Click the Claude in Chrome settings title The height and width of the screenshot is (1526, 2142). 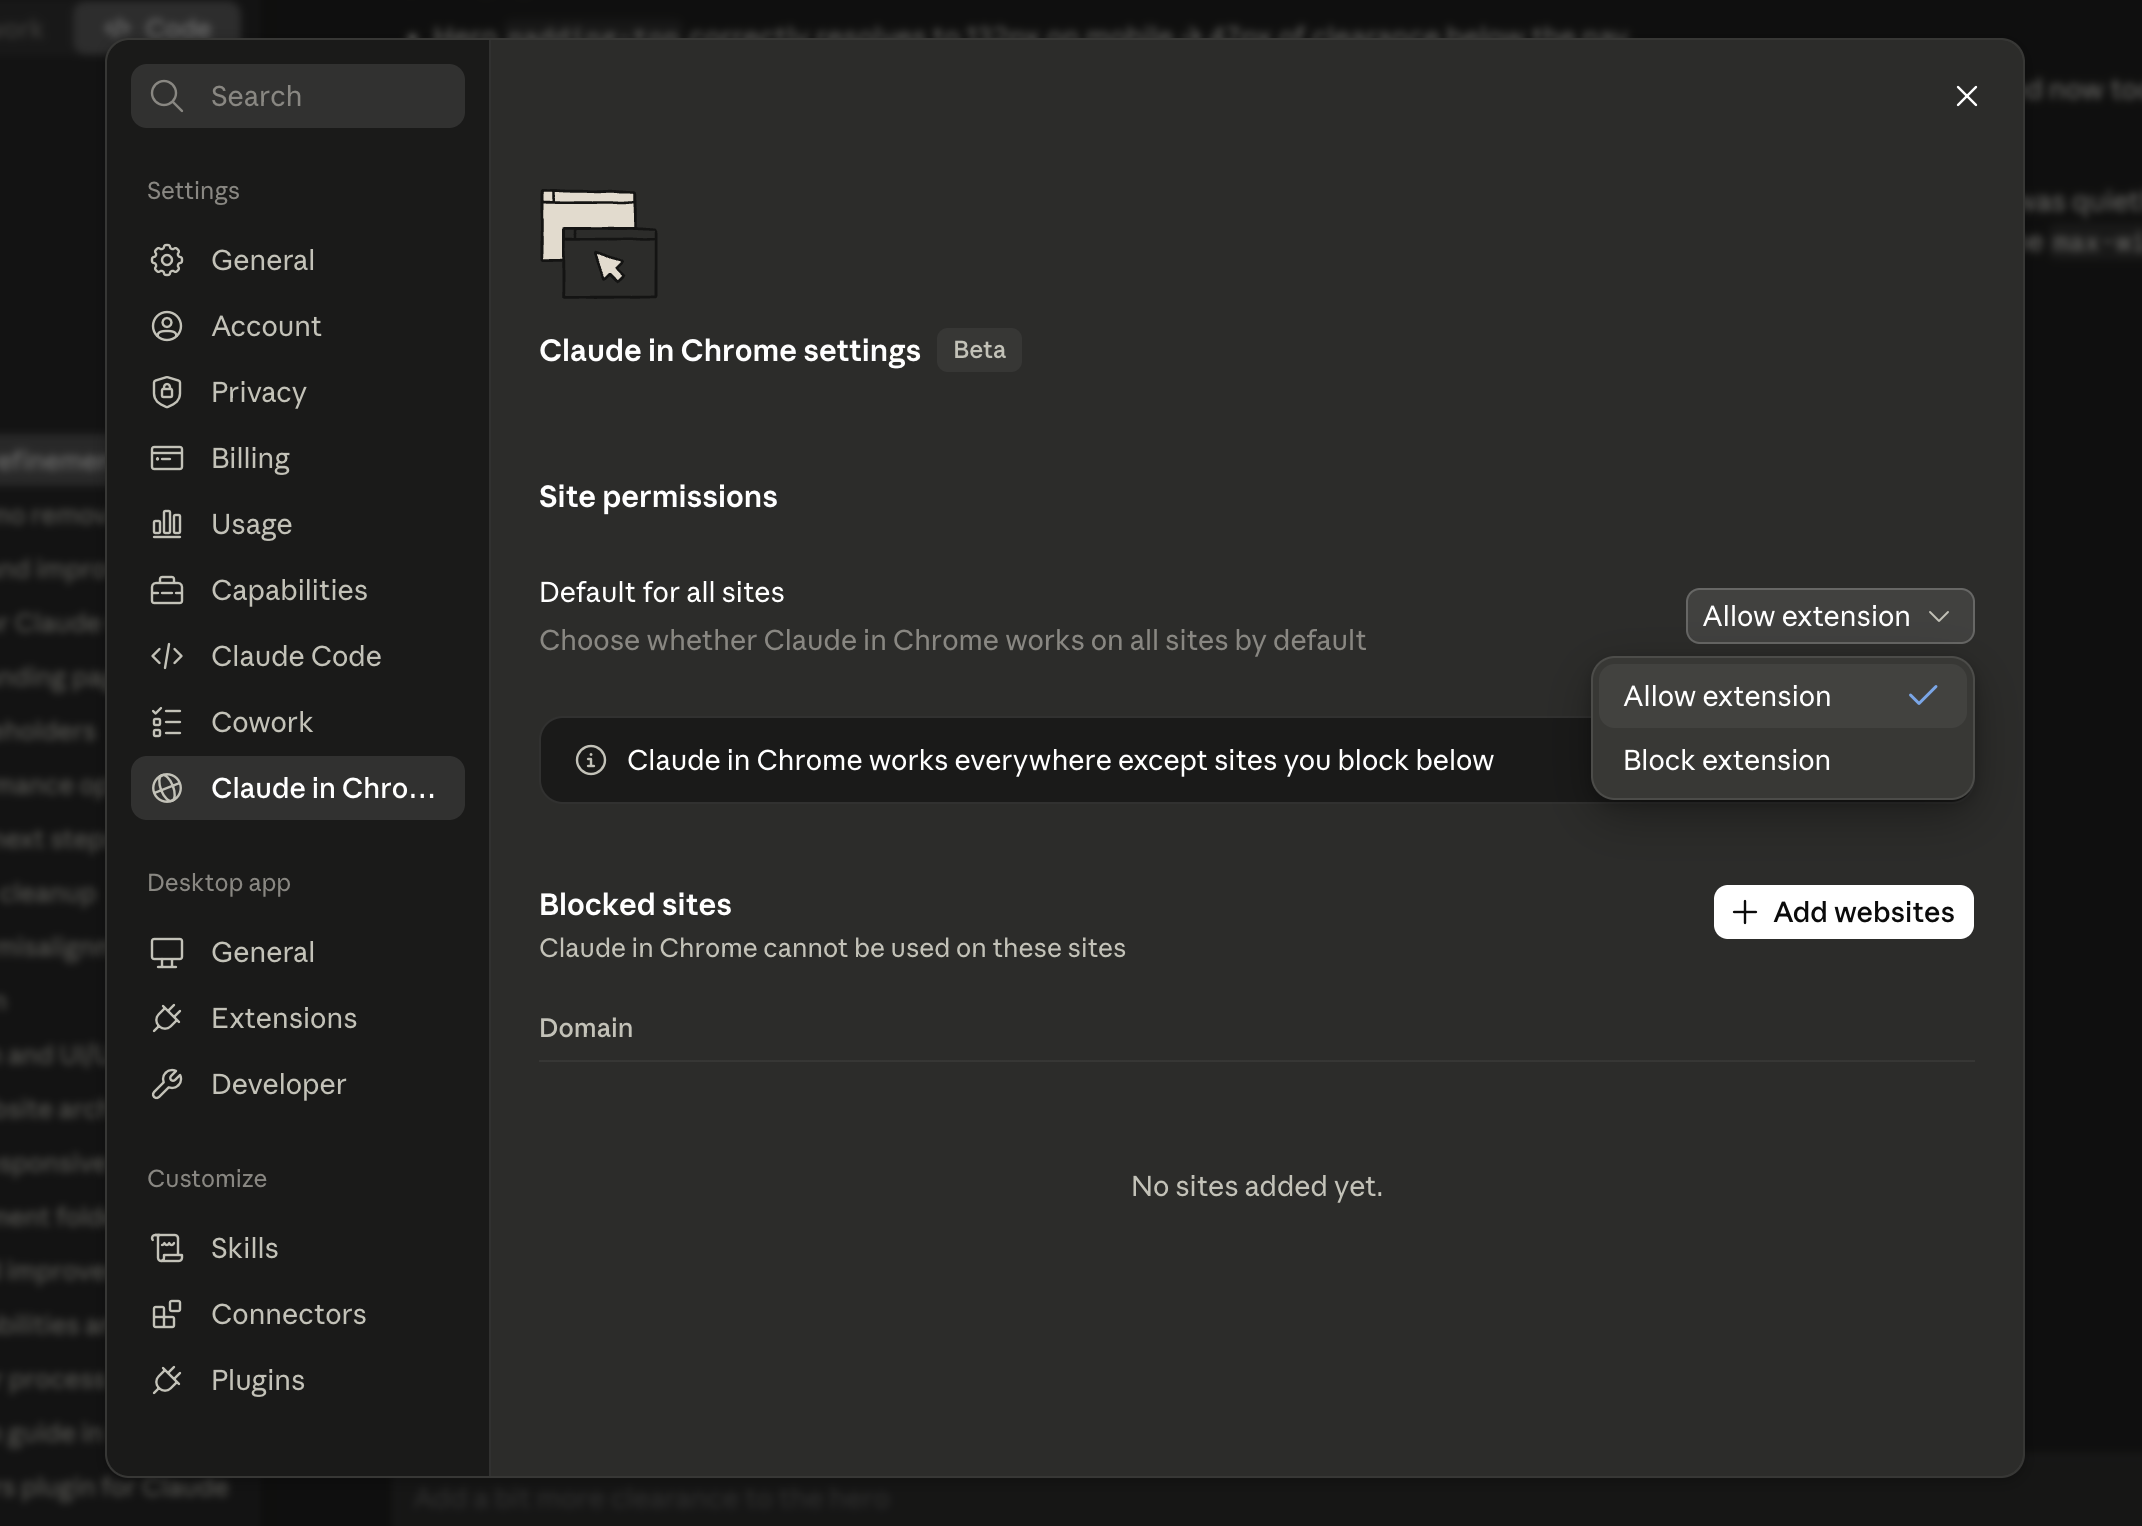pos(730,351)
